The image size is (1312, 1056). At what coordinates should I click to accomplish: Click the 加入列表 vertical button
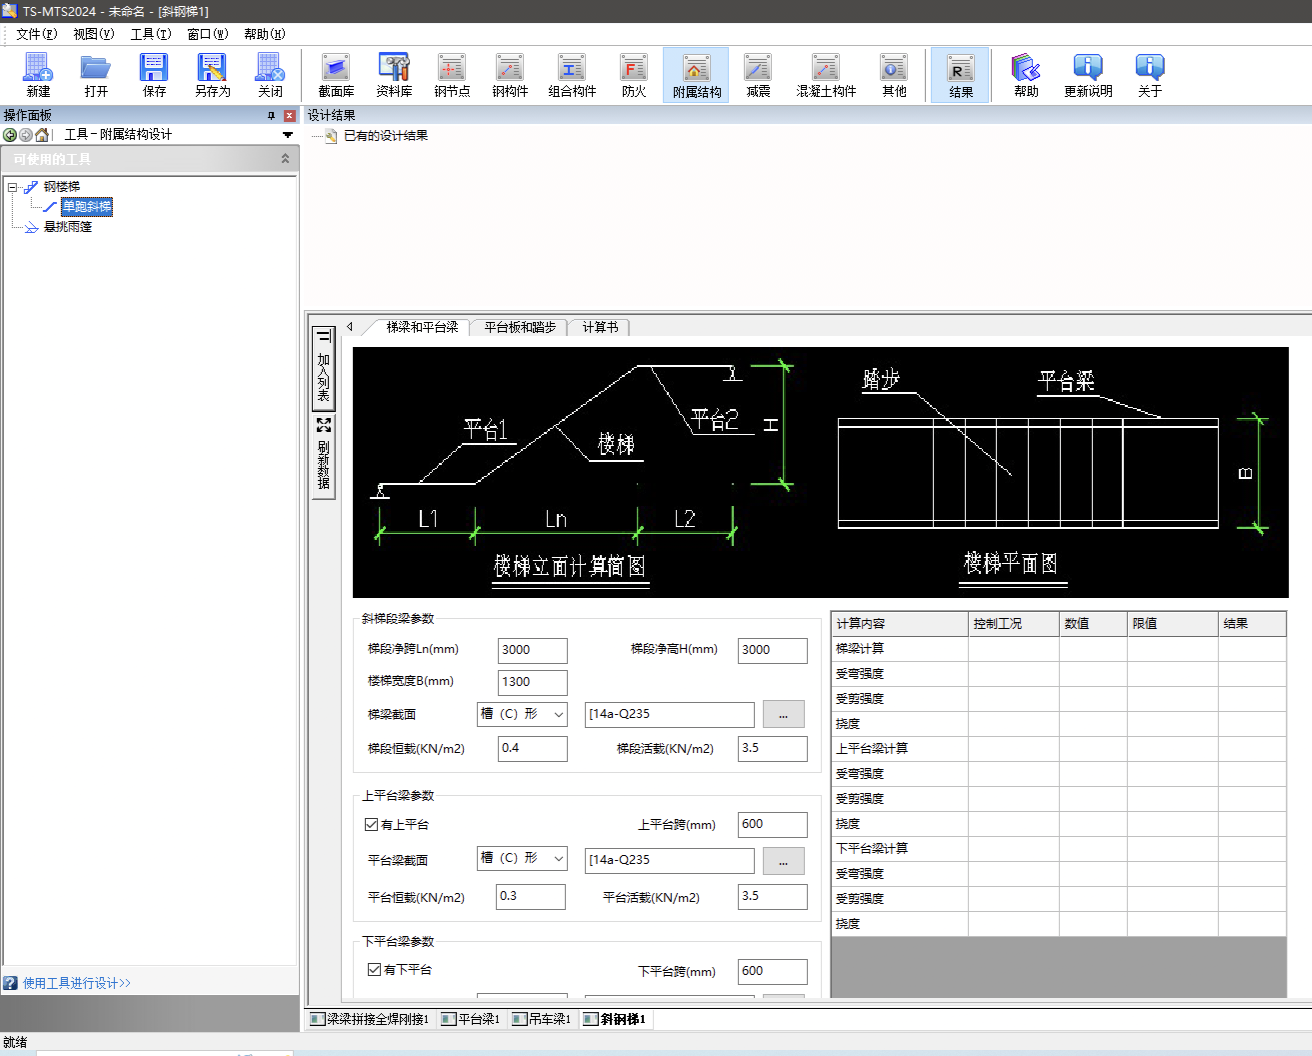coord(323,369)
